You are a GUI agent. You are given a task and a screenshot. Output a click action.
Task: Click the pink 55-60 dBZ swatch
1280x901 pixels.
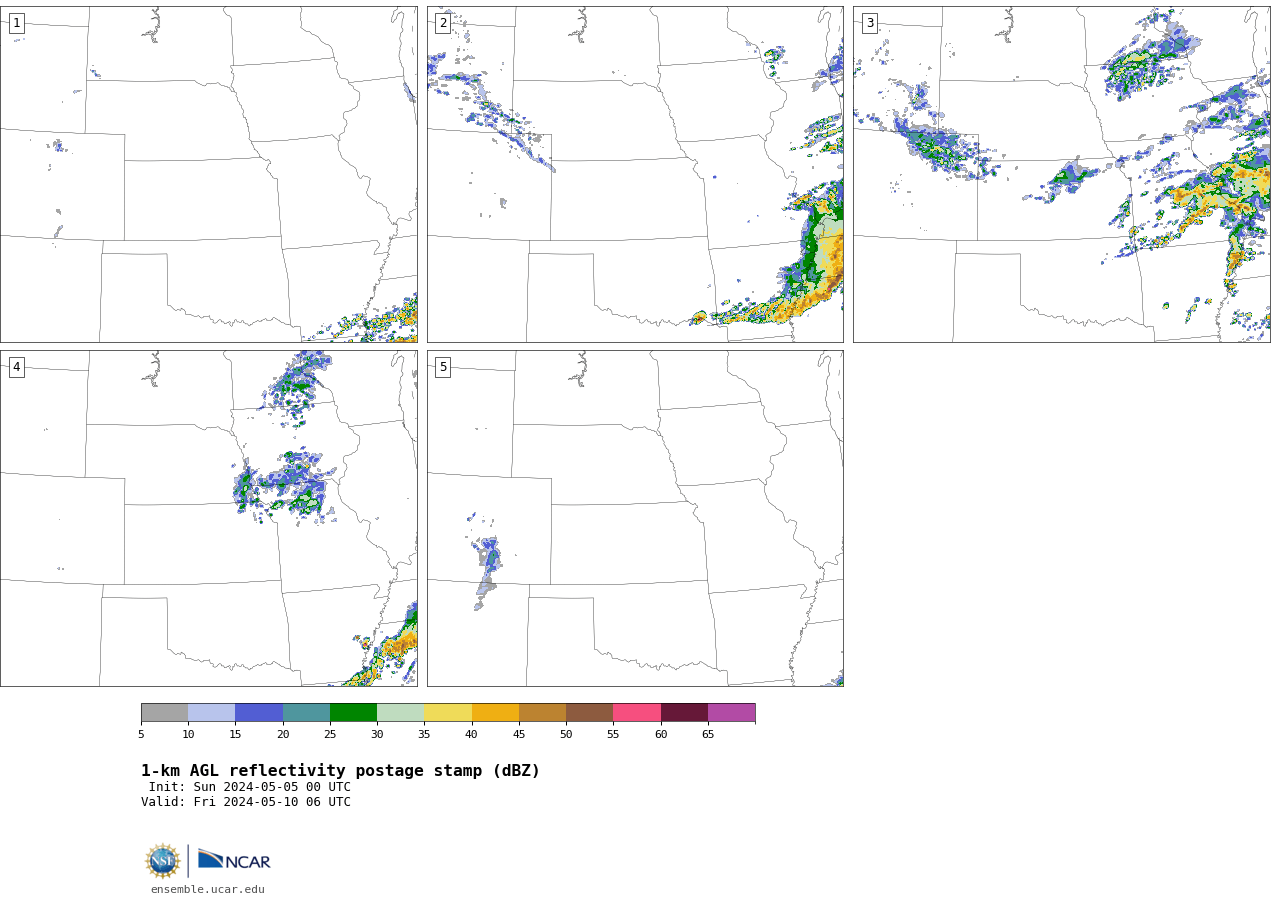637,712
